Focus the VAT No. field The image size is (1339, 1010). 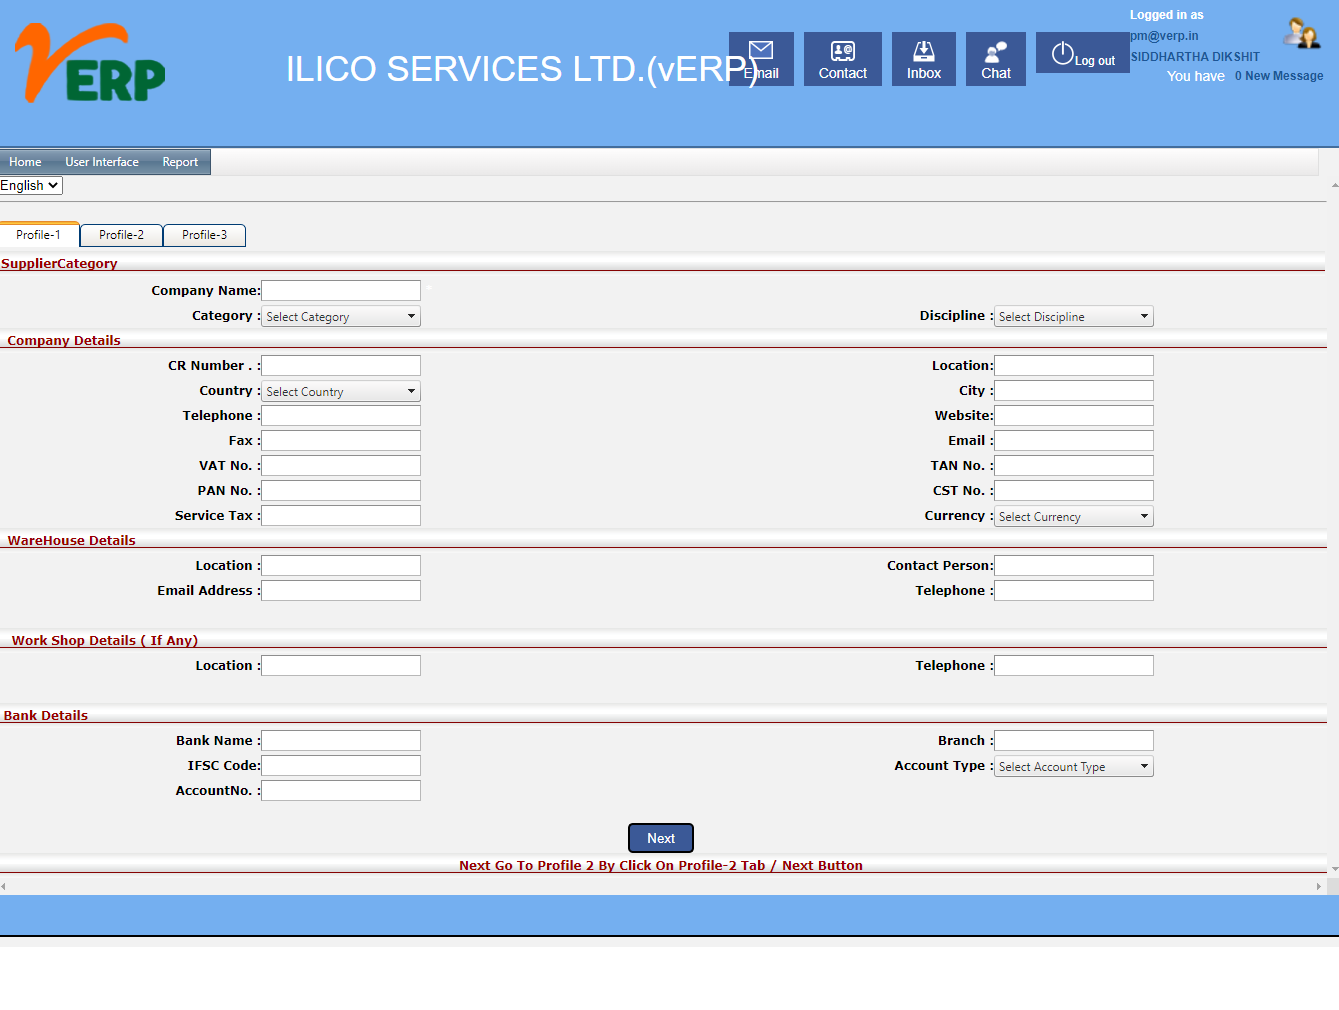point(341,466)
